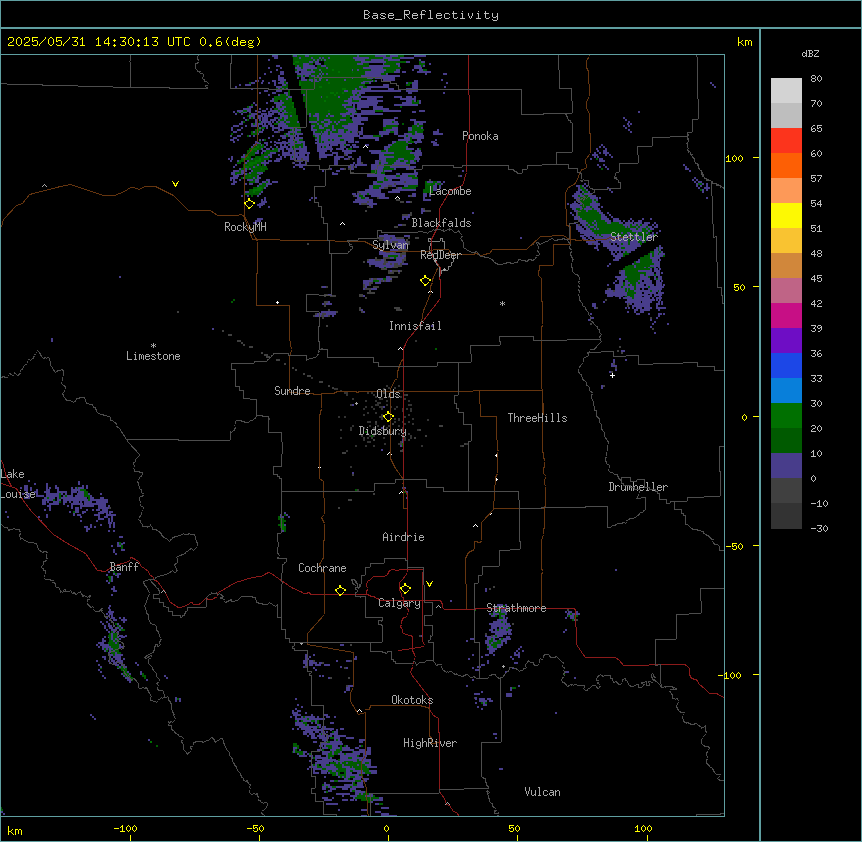The width and height of the screenshot is (862, 842).
Task: Click the Banff label
Action: click(124, 567)
